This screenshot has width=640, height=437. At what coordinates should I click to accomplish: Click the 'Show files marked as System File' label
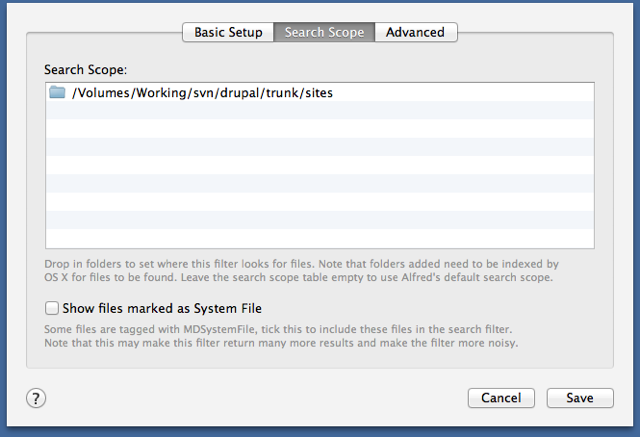pyautogui.click(x=162, y=308)
